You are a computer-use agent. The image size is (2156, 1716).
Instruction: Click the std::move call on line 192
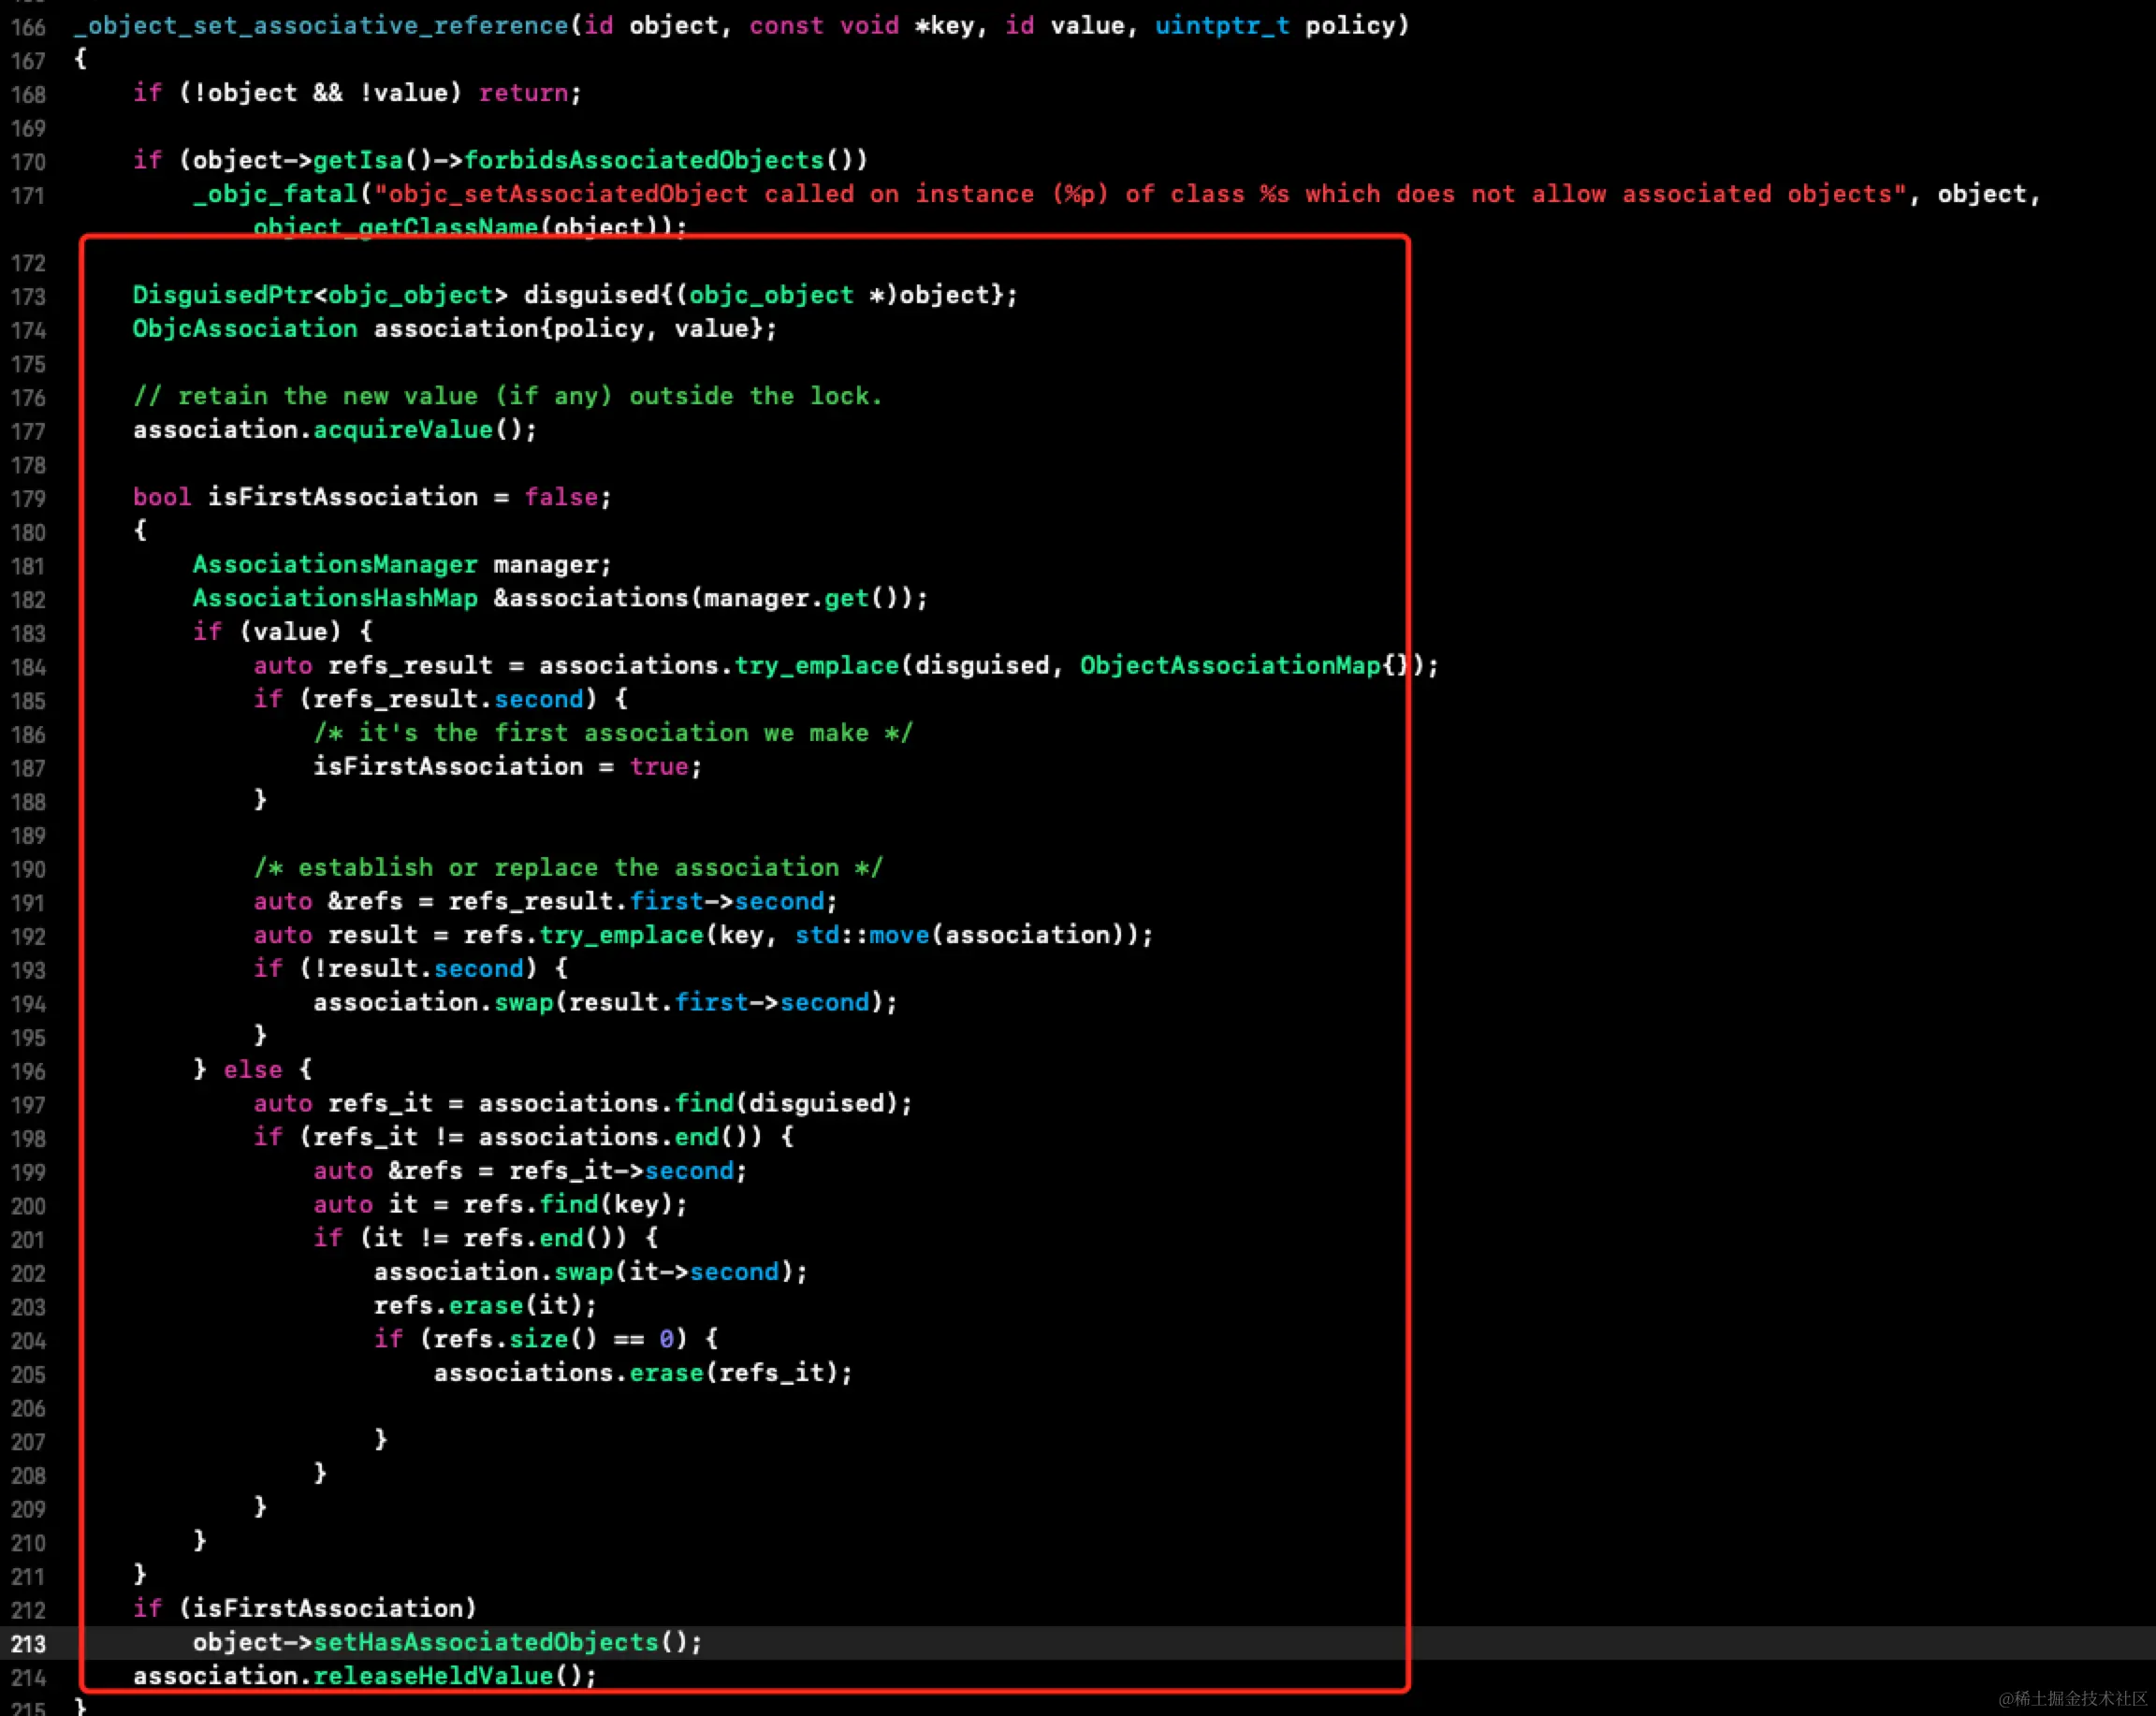[x=862, y=935]
